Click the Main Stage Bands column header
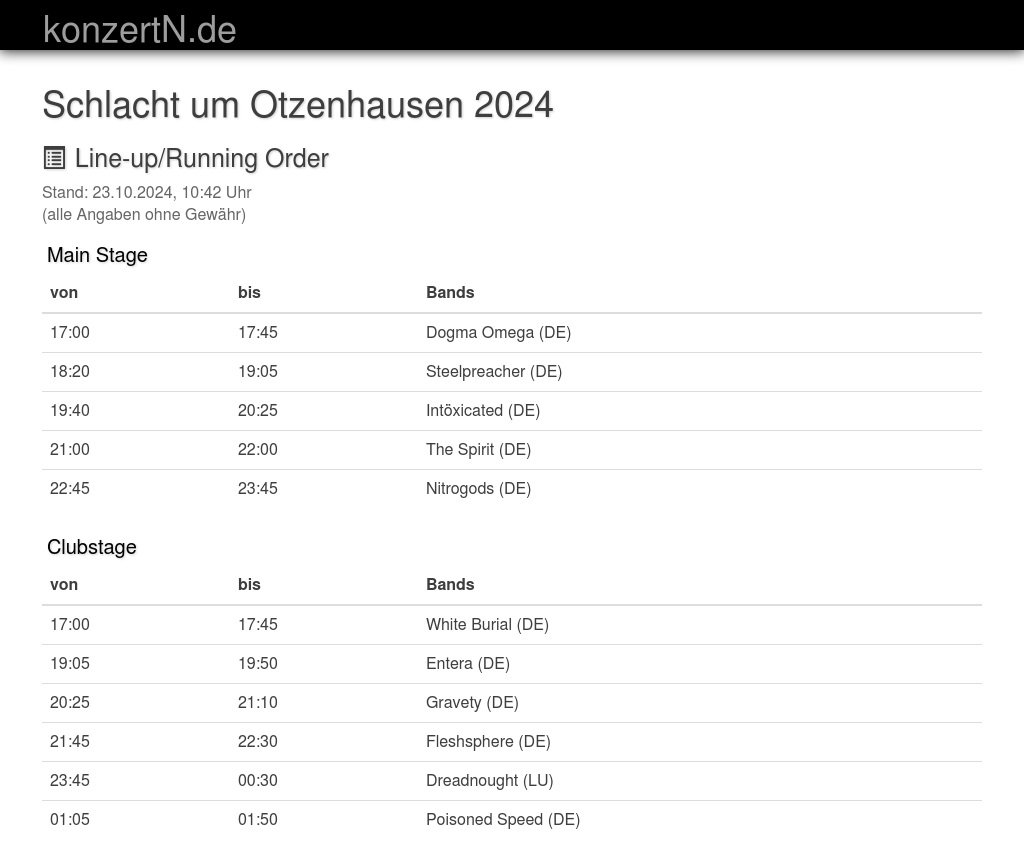Screen dimensions: 1024x859 coord(450,292)
